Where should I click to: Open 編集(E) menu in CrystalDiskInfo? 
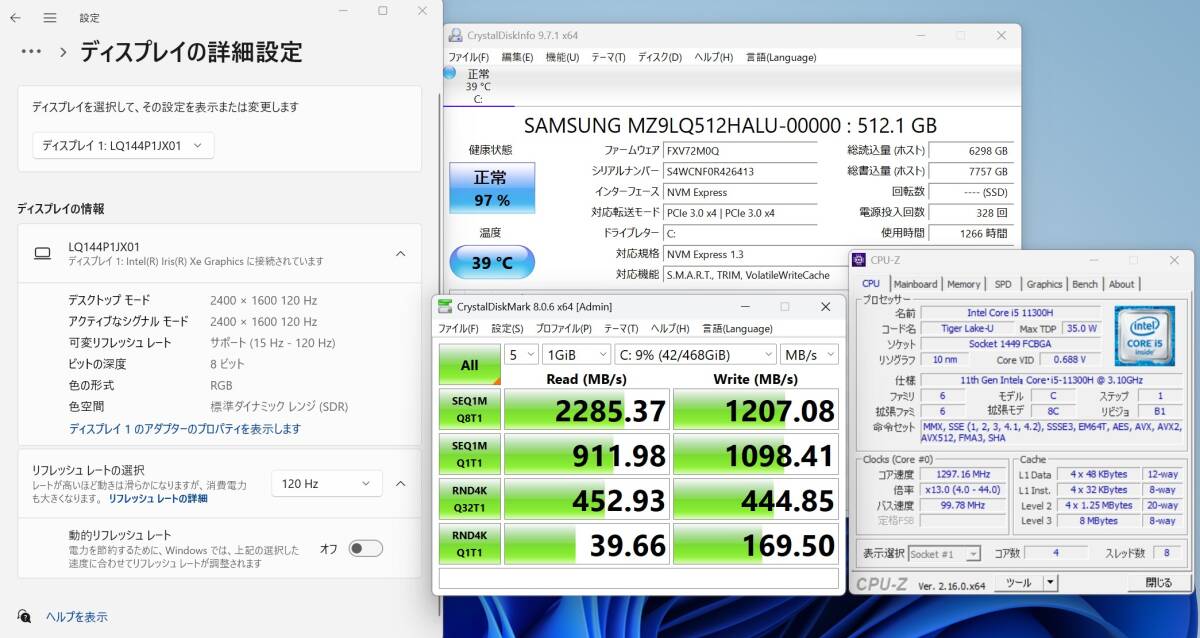(517, 57)
